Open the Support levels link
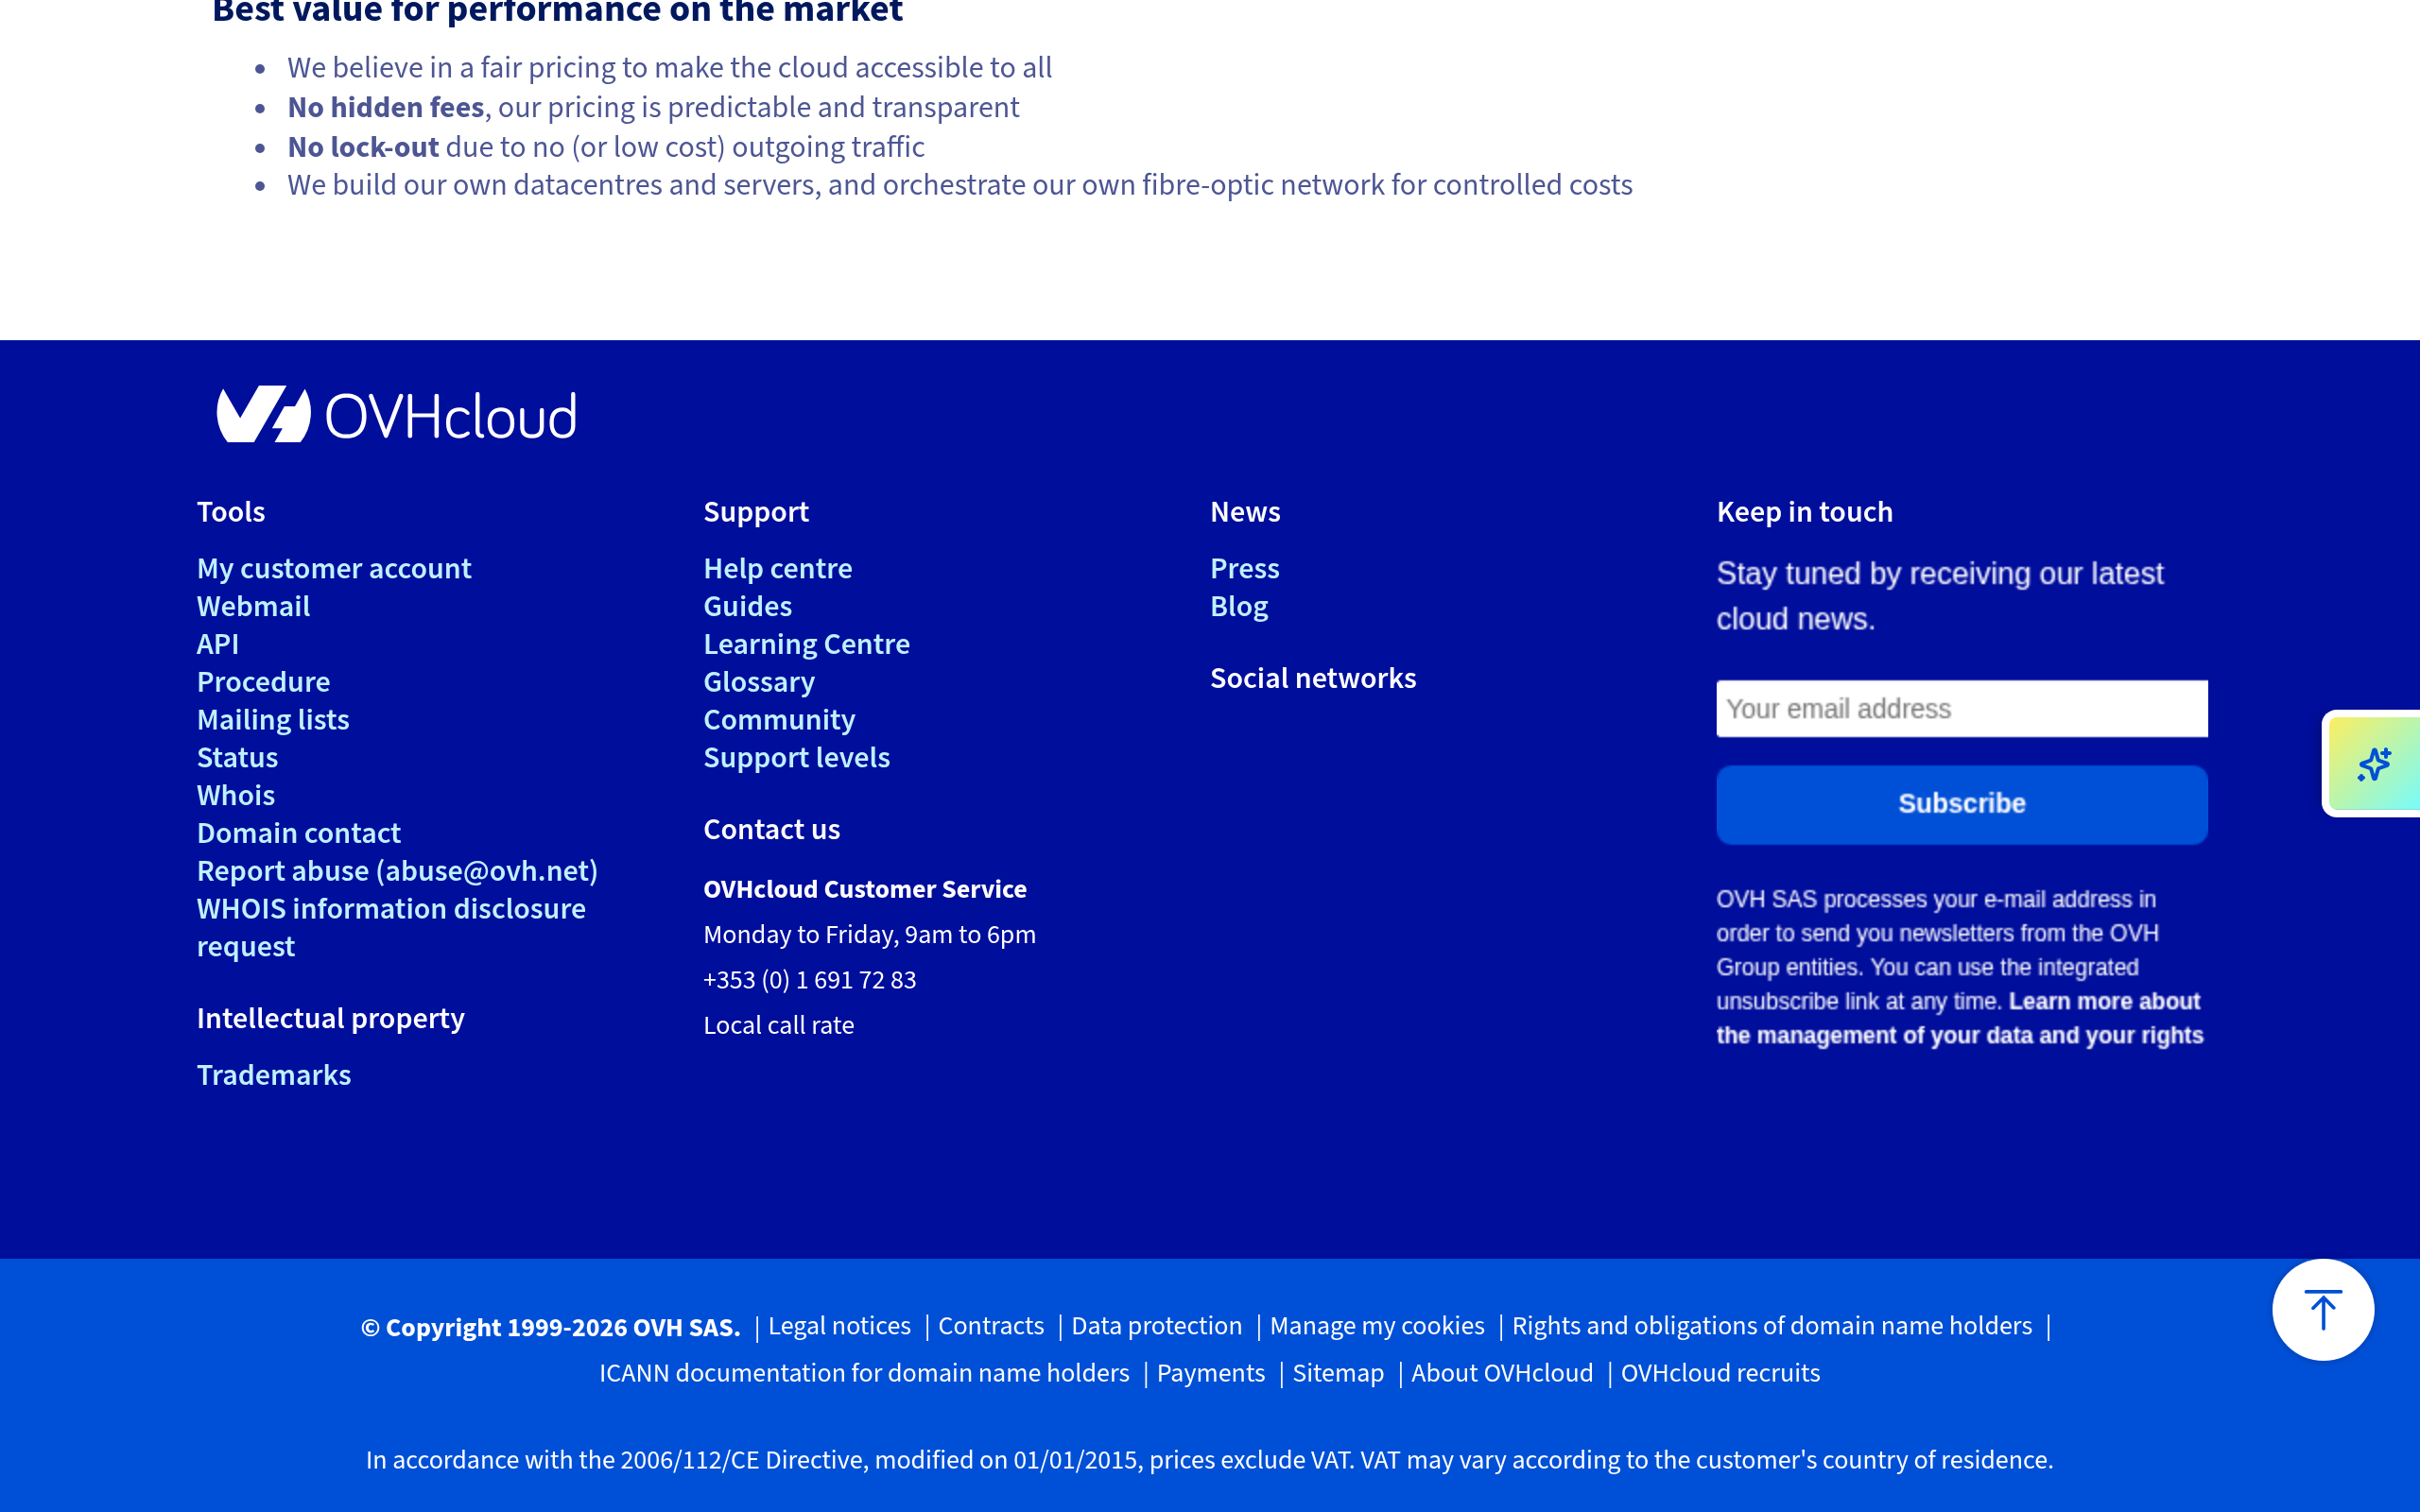The image size is (2420, 1512). pyautogui.click(x=797, y=757)
